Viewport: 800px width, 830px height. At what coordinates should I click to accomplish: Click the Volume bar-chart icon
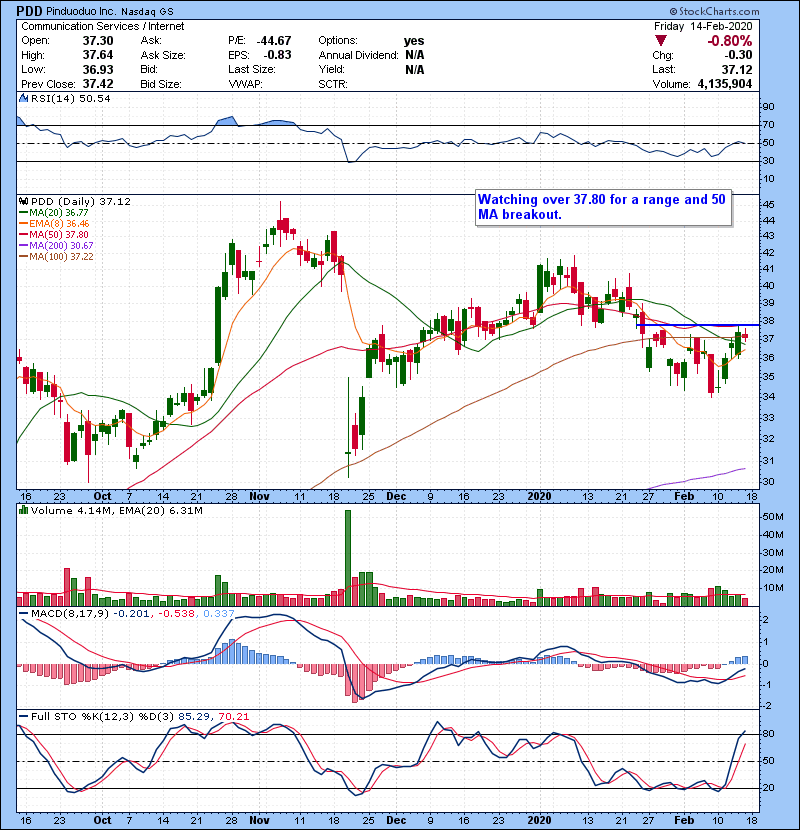23,510
